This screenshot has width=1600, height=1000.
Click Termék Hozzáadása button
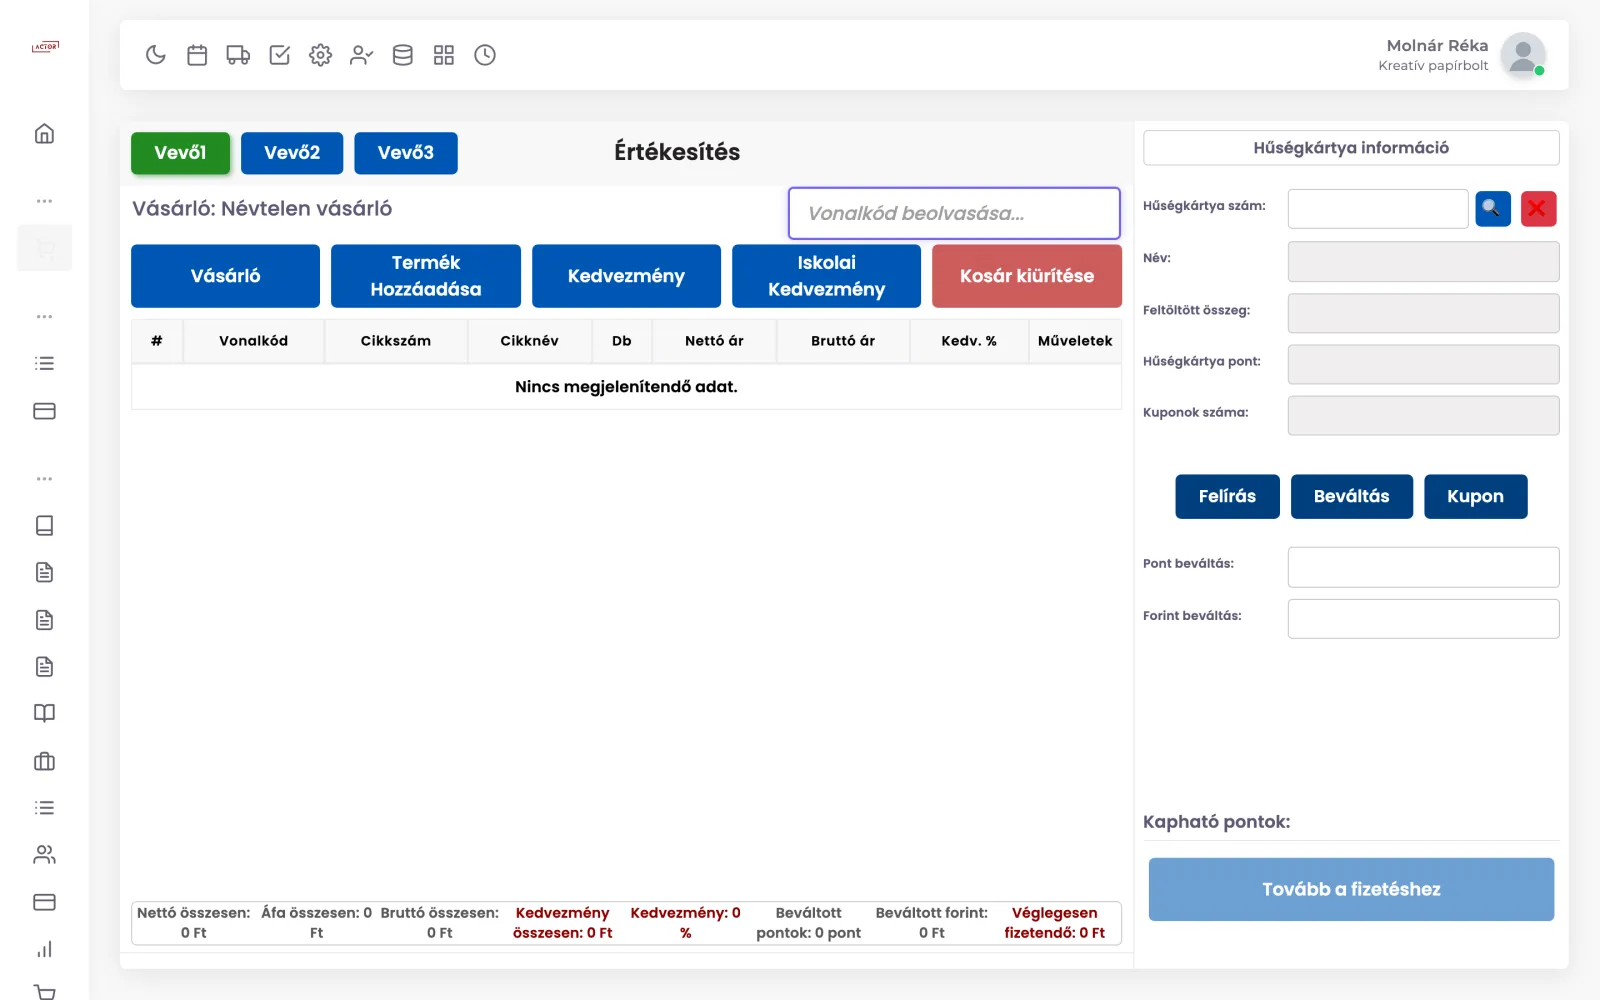tap(426, 276)
